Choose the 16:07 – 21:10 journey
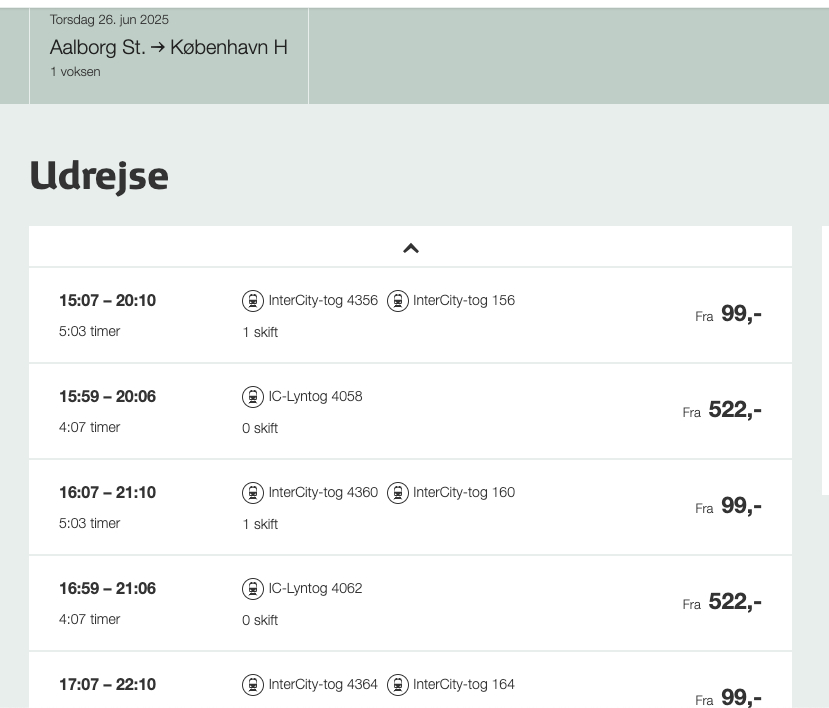 108,493
